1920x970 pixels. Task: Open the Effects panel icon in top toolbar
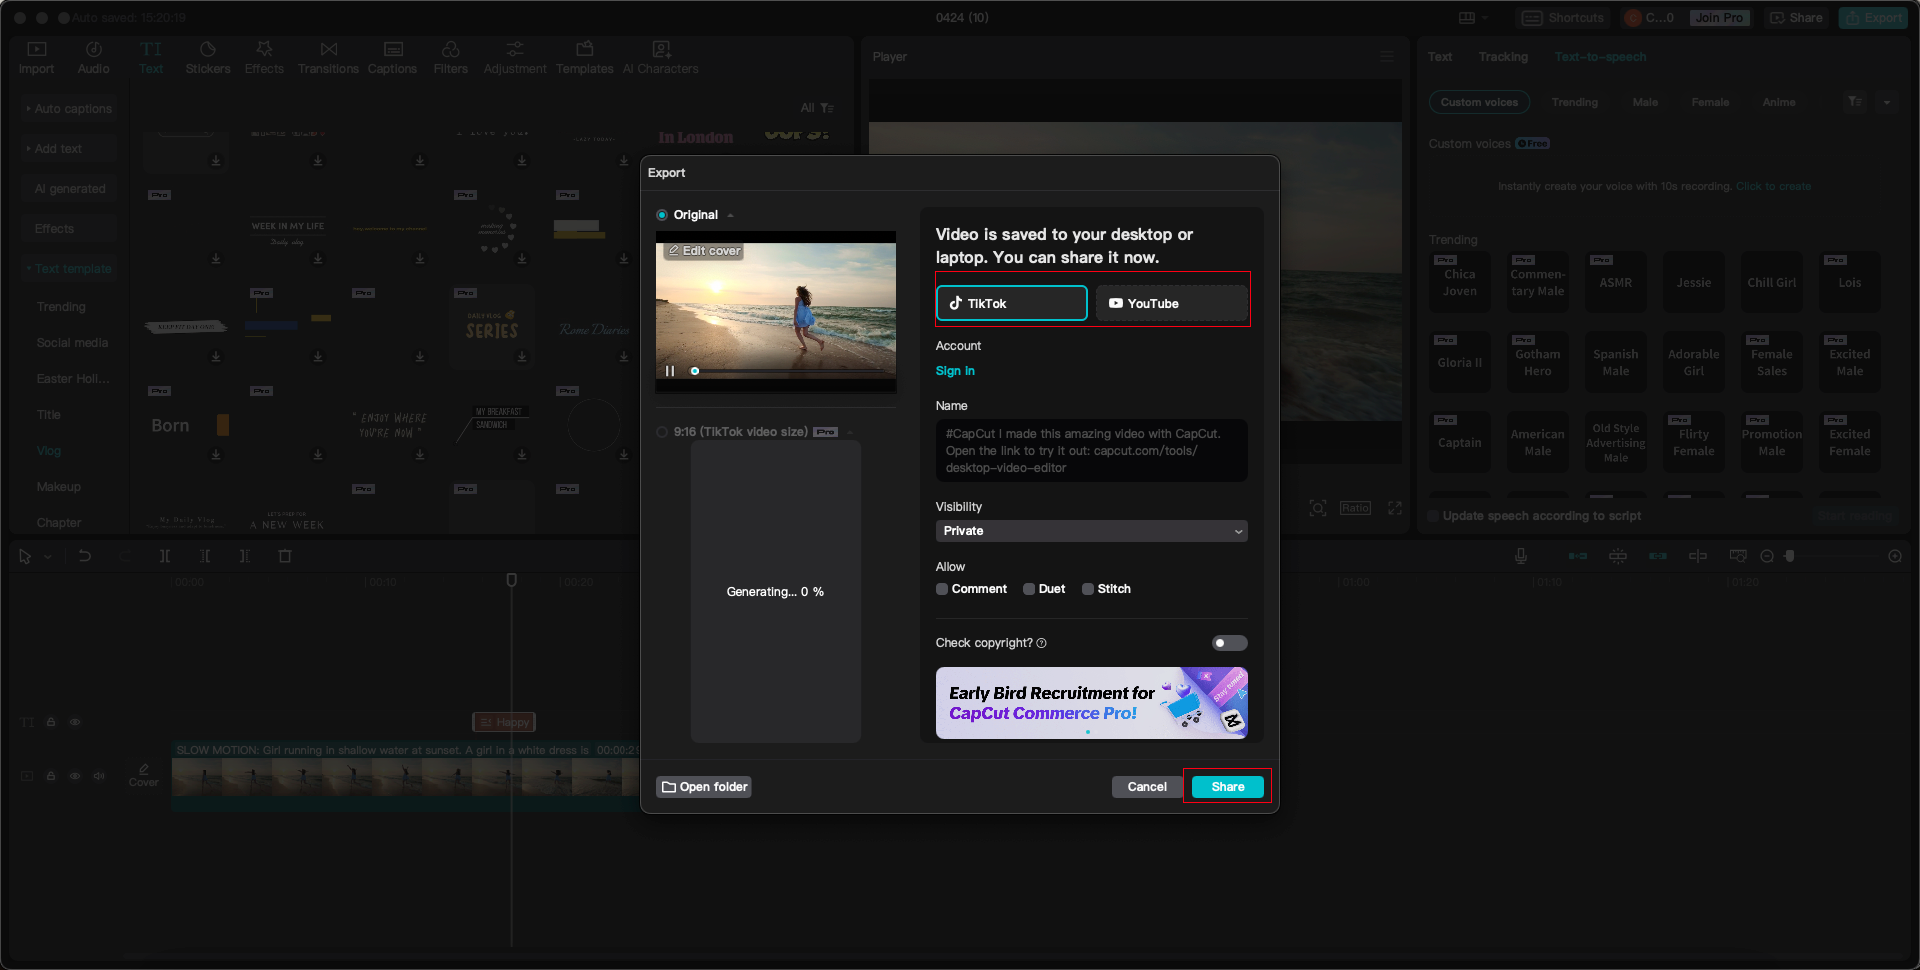point(264,57)
